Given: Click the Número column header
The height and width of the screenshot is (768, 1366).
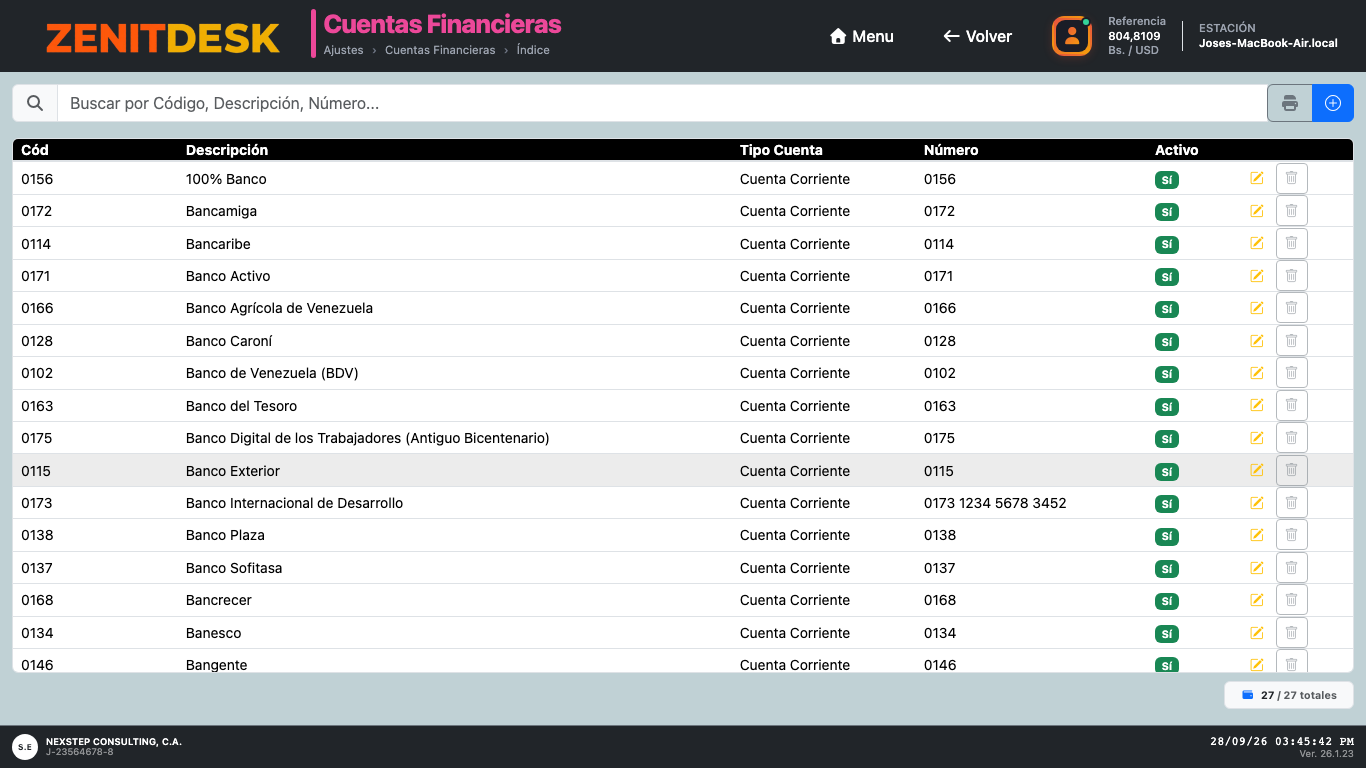Looking at the screenshot, I should [x=951, y=150].
